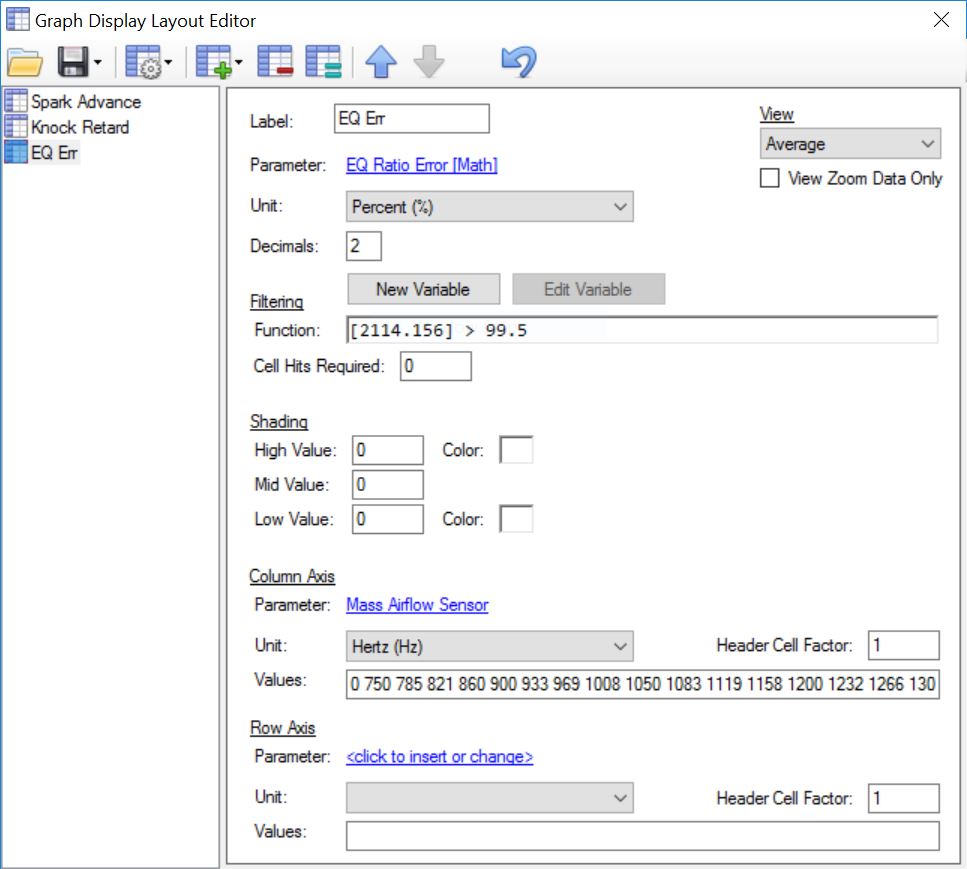Move selected graph down with gray arrow
The width and height of the screenshot is (967, 869).
click(429, 62)
